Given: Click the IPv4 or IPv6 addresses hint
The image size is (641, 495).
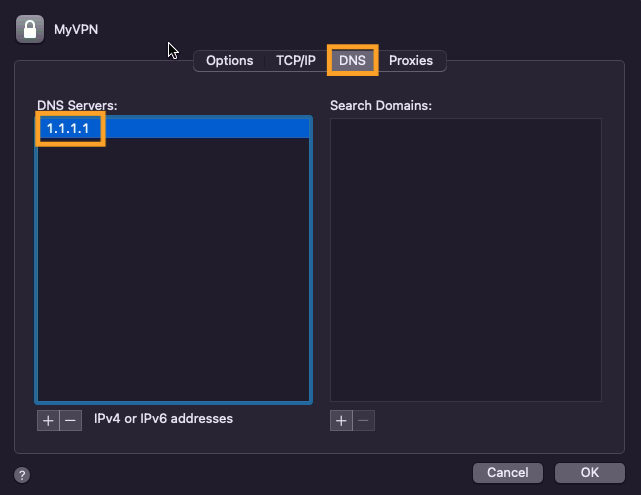Looking at the screenshot, I should (163, 419).
